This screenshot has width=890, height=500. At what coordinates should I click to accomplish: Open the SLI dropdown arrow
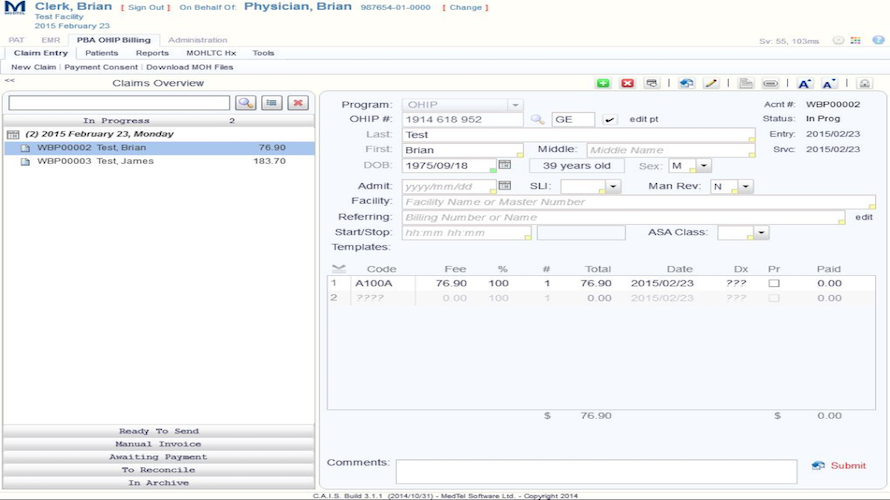(612, 186)
